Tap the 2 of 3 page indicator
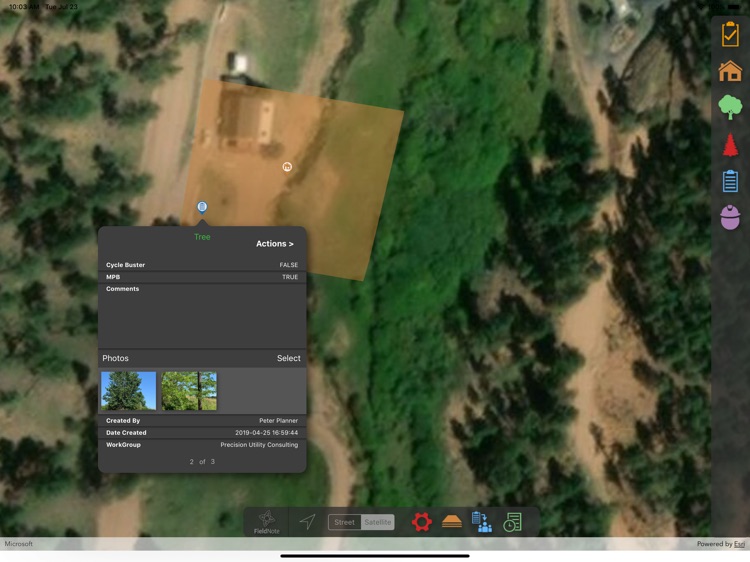 (202, 462)
